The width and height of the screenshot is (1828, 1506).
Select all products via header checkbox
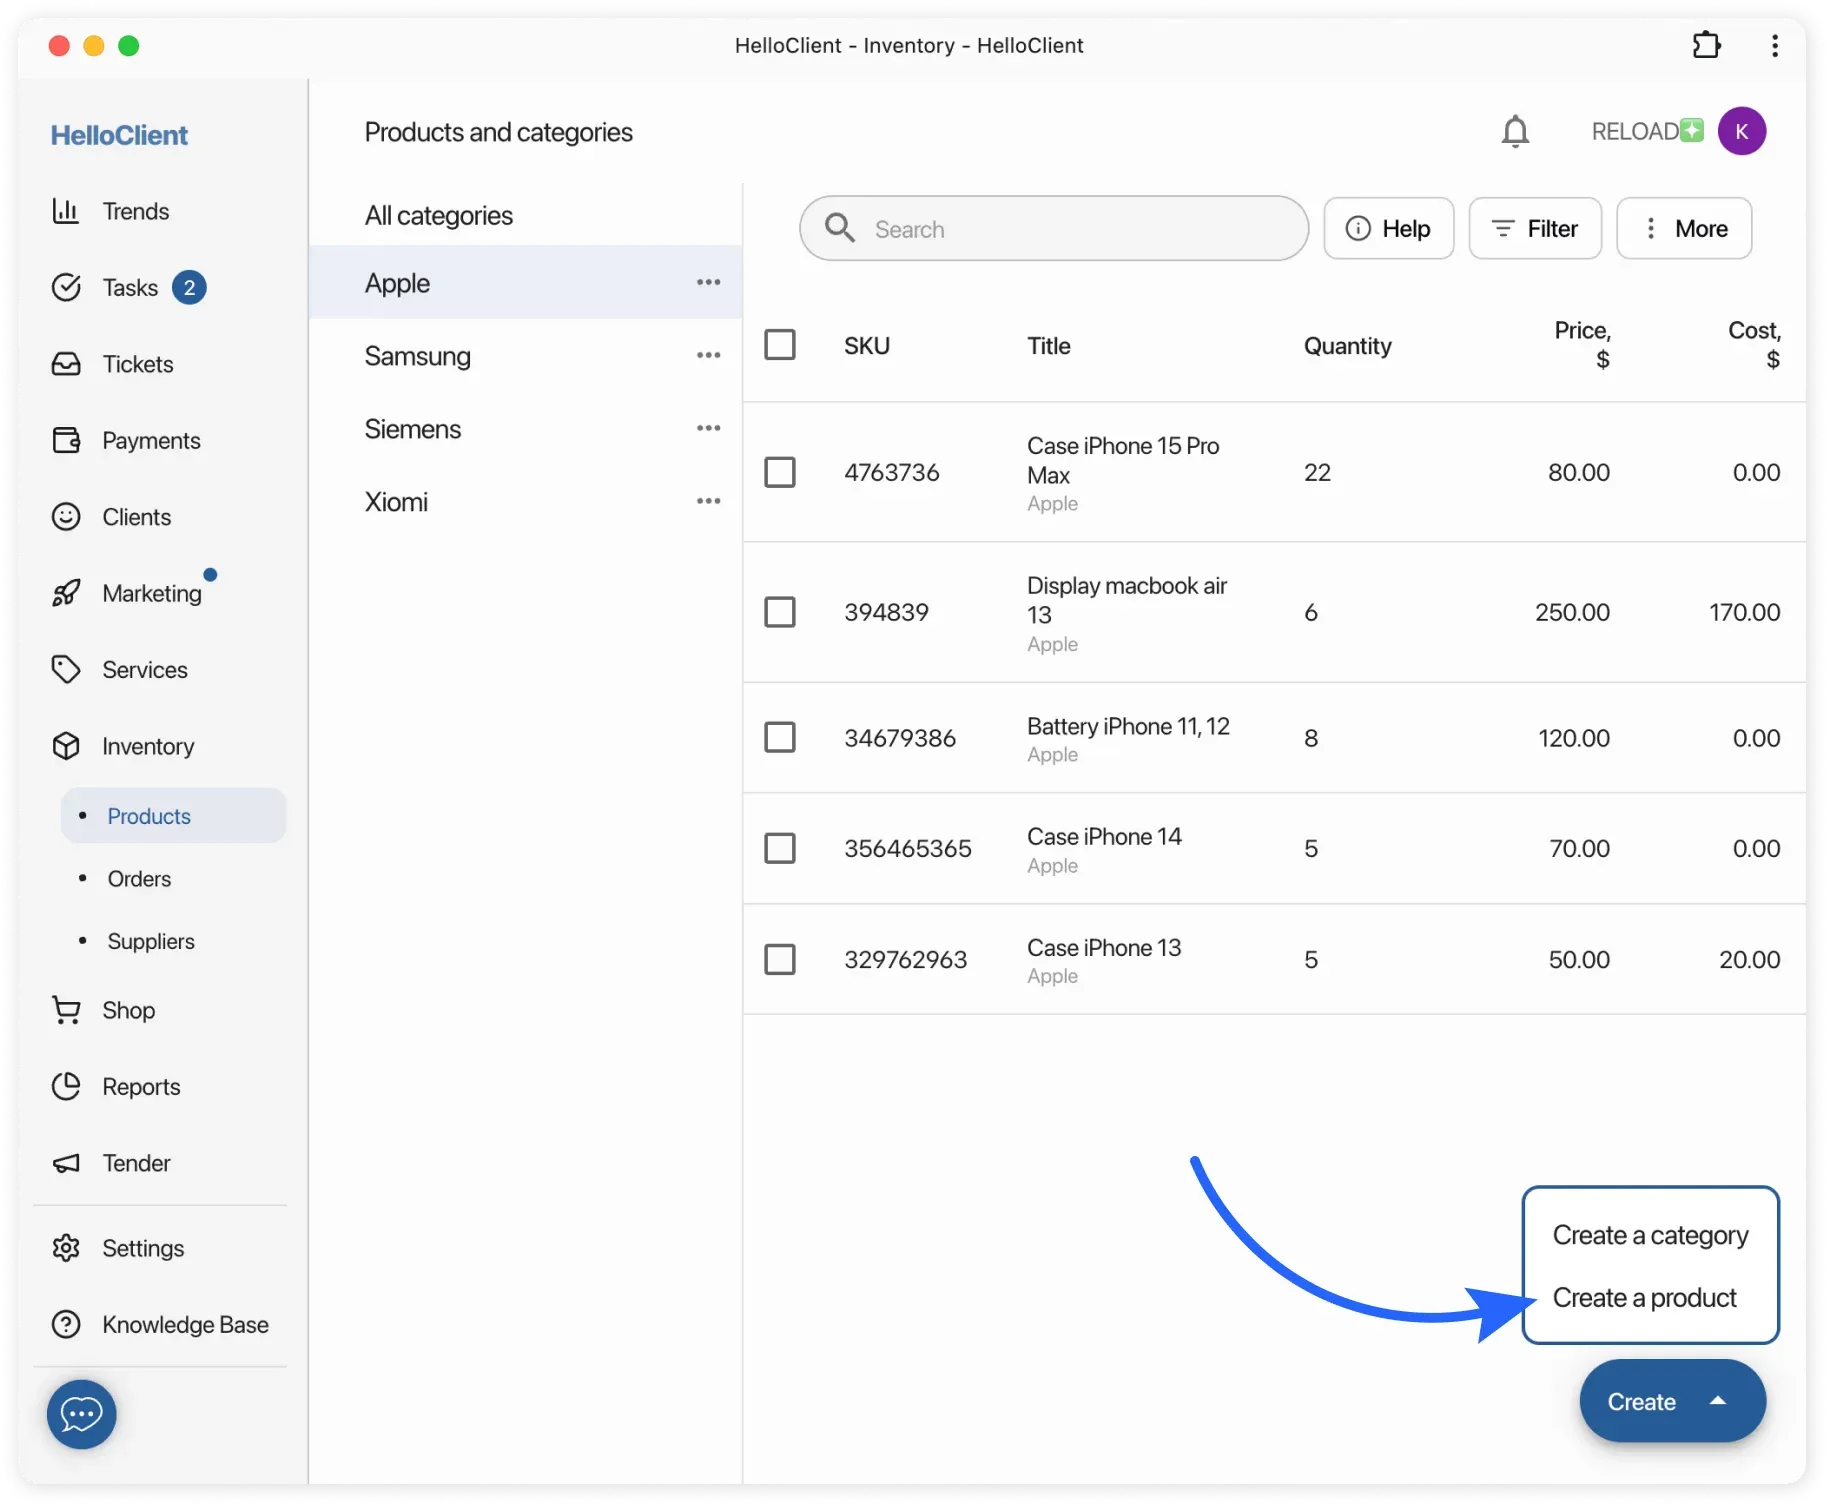[781, 343]
